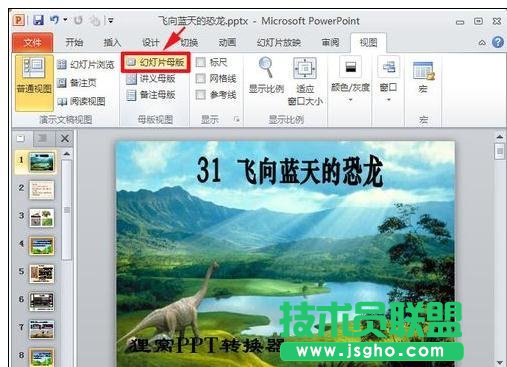Expand the 窗口 window dropdown
The height and width of the screenshot is (367, 507).
[x=388, y=79]
